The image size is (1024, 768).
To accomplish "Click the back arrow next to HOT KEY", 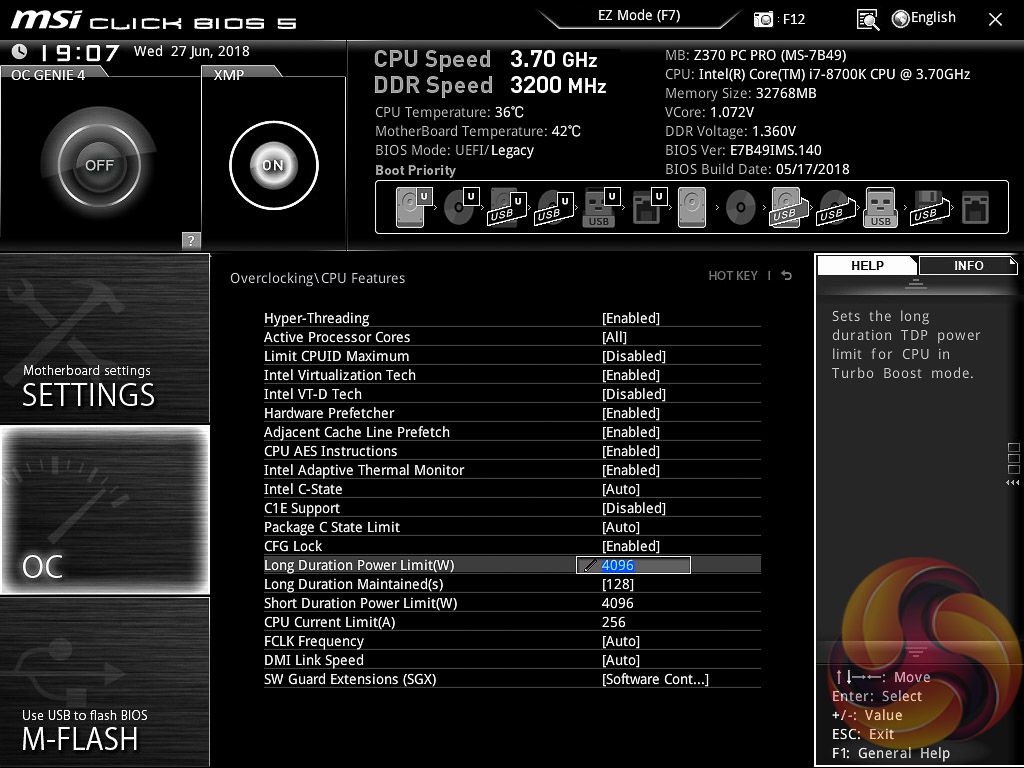I will 787,276.
